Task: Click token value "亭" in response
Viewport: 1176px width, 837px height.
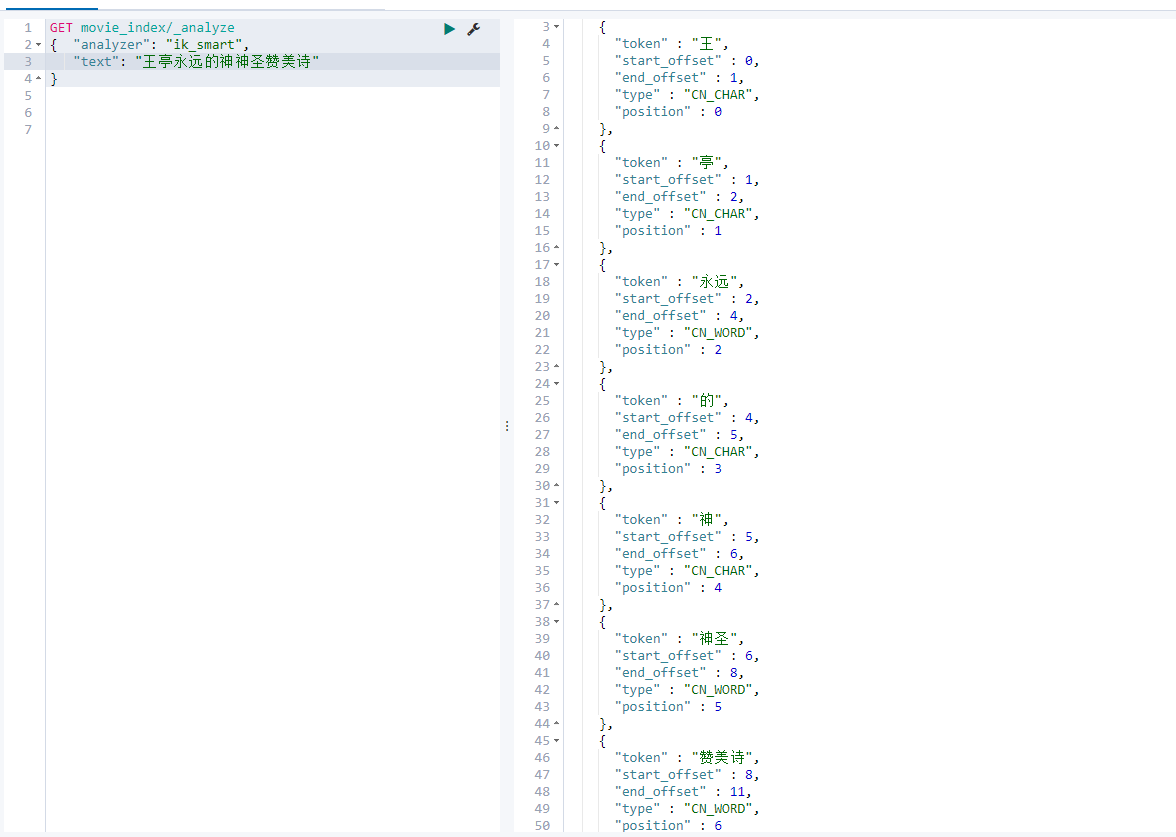Action: coord(706,163)
